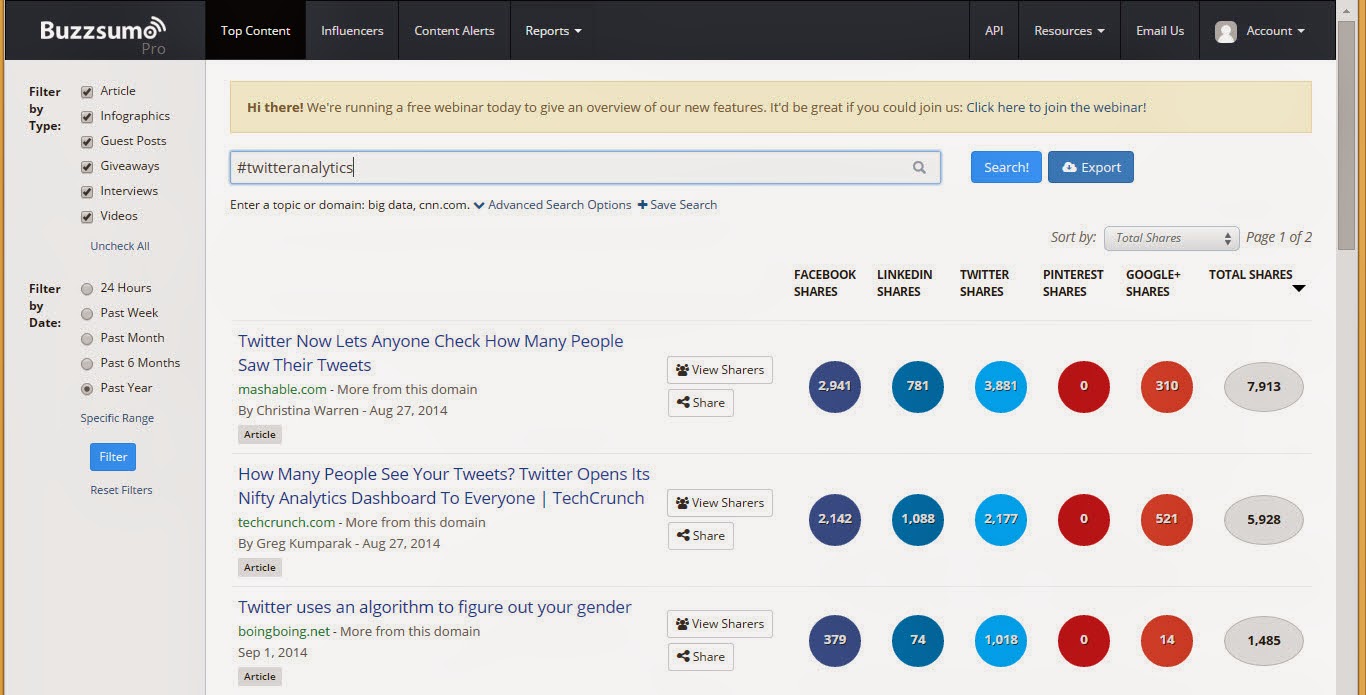
Task: Click the TechCrunch Pinterest shares circle
Action: coord(1083,519)
